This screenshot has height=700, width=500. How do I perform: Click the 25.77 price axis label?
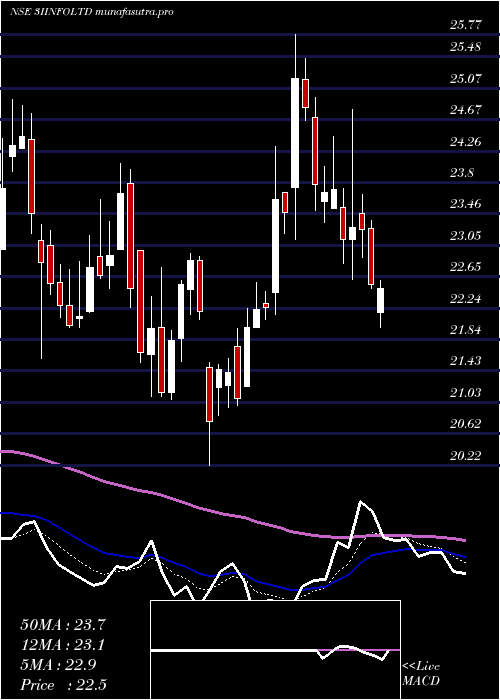pos(466,25)
